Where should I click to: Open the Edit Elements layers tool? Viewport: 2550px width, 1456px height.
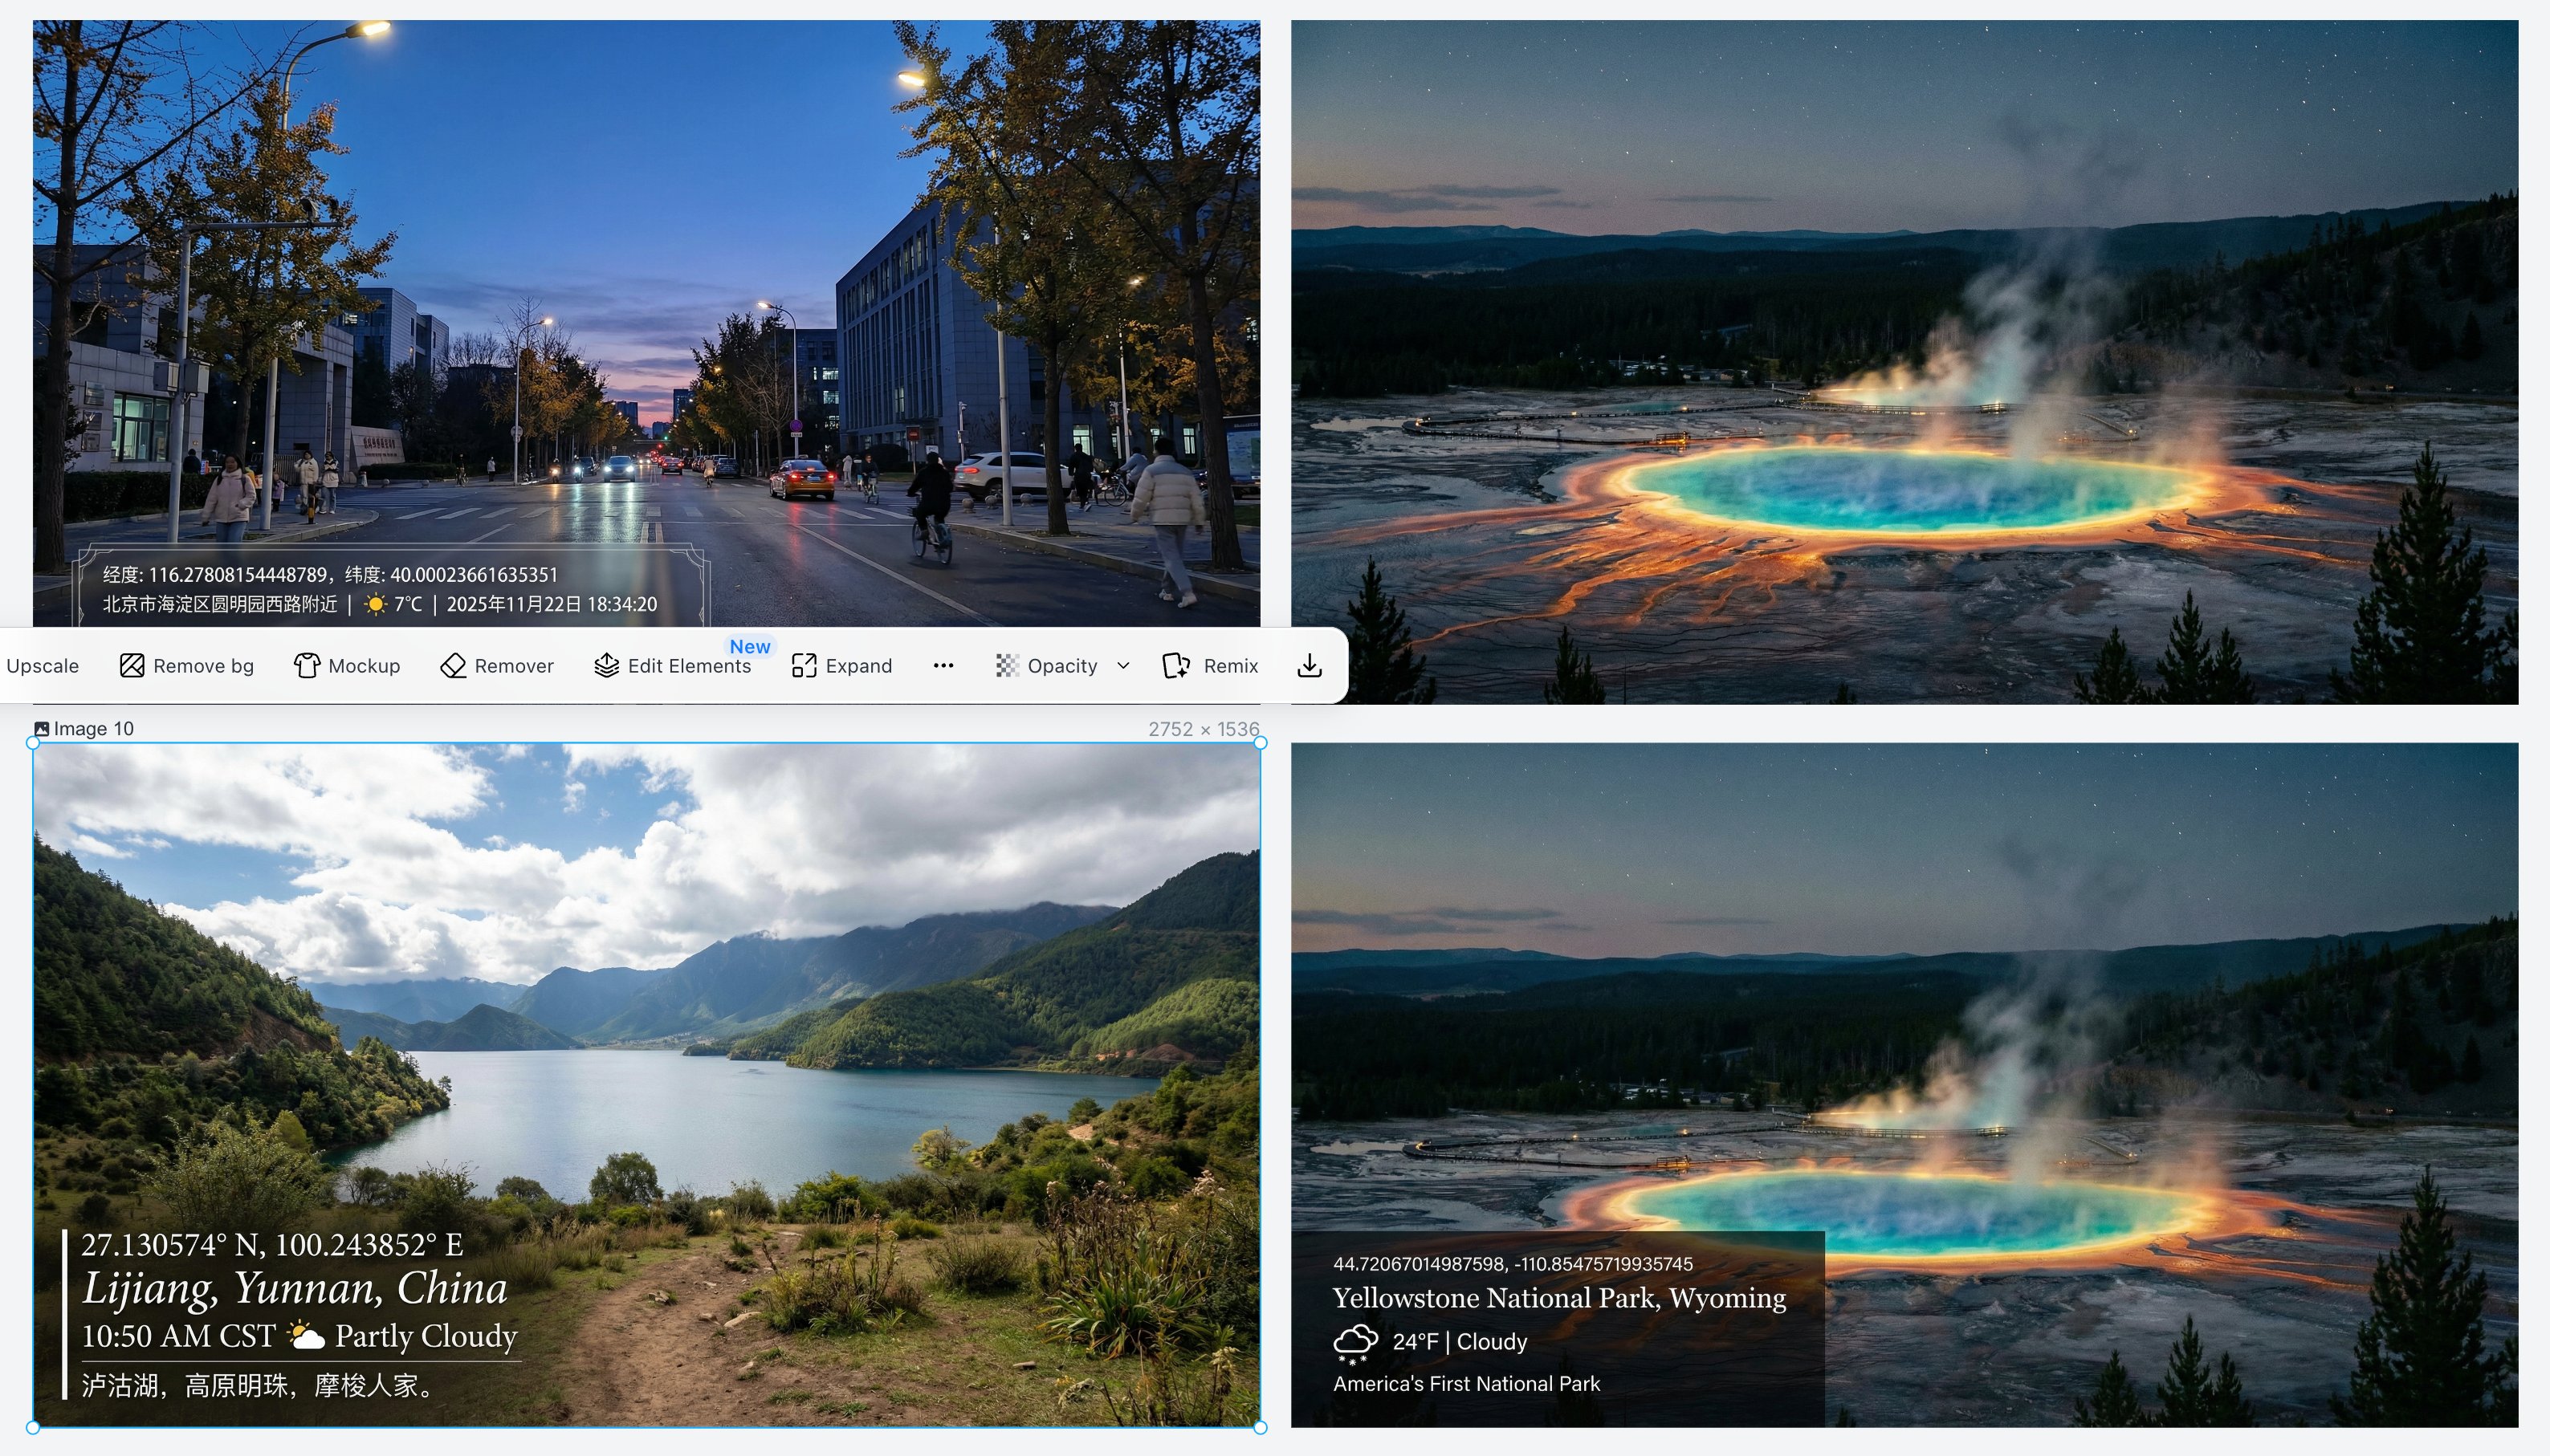click(606, 666)
